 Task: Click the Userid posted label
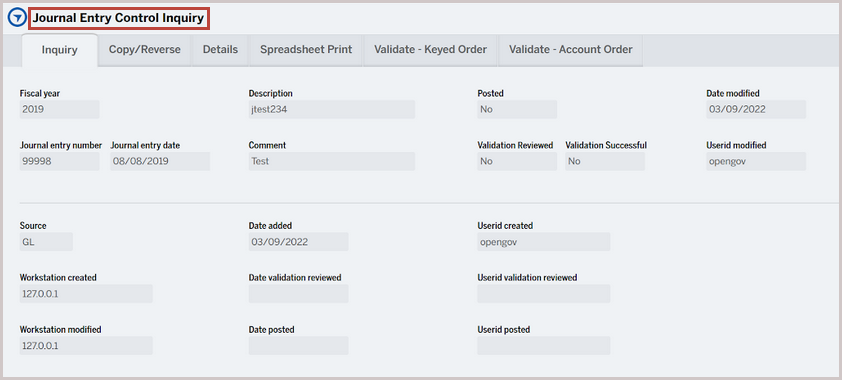coord(504,330)
